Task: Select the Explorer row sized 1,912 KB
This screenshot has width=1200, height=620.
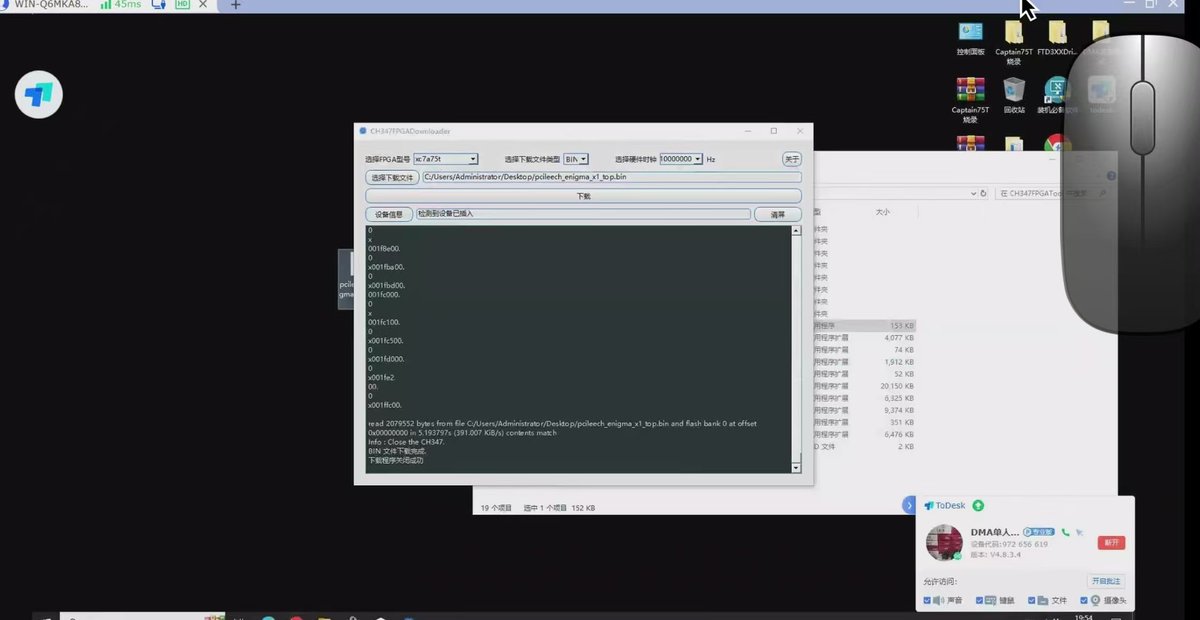Action: point(863,362)
